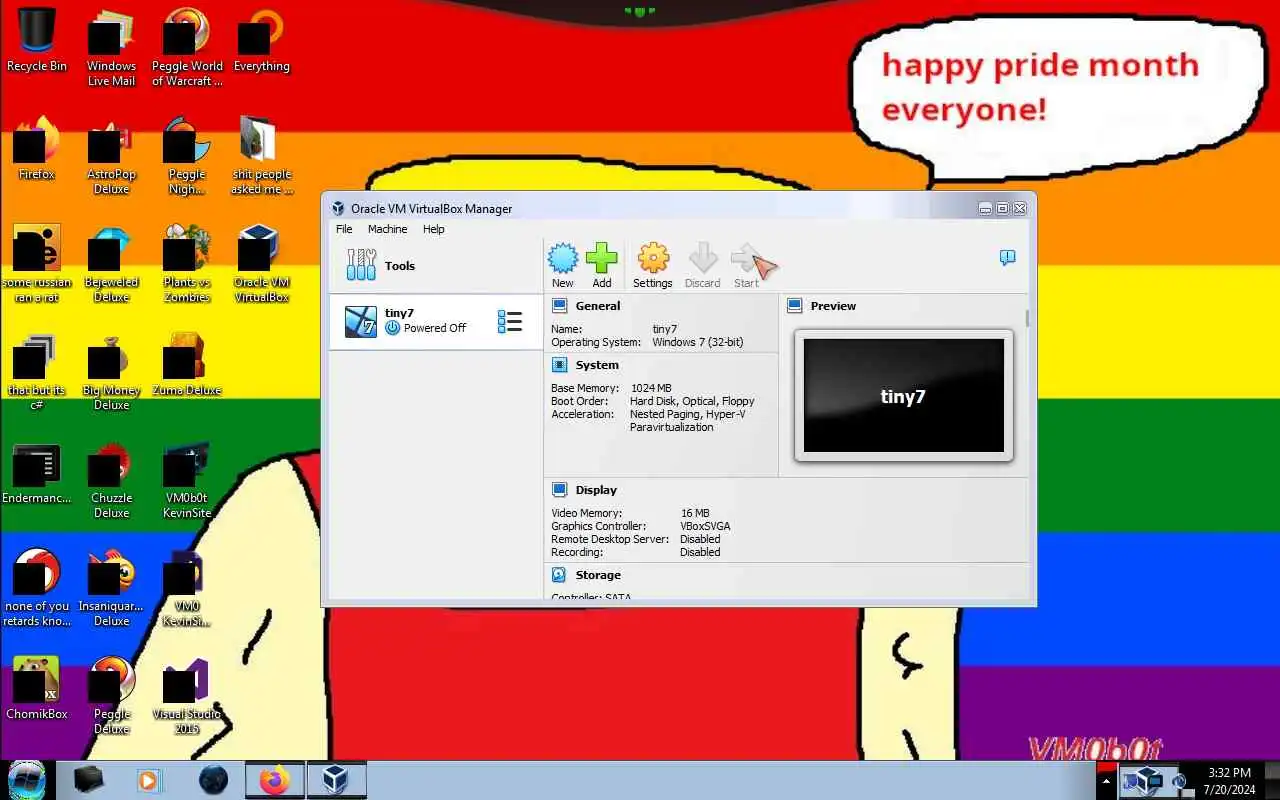Select Oracle VM VirtualBox desktop shortcut
This screenshot has width=1280, height=800.
(x=261, y=264)
